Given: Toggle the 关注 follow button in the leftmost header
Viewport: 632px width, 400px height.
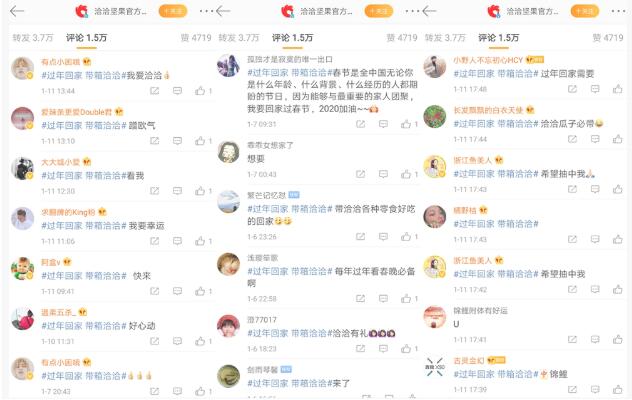Looking at the screenshot, I should click(173, 11).
